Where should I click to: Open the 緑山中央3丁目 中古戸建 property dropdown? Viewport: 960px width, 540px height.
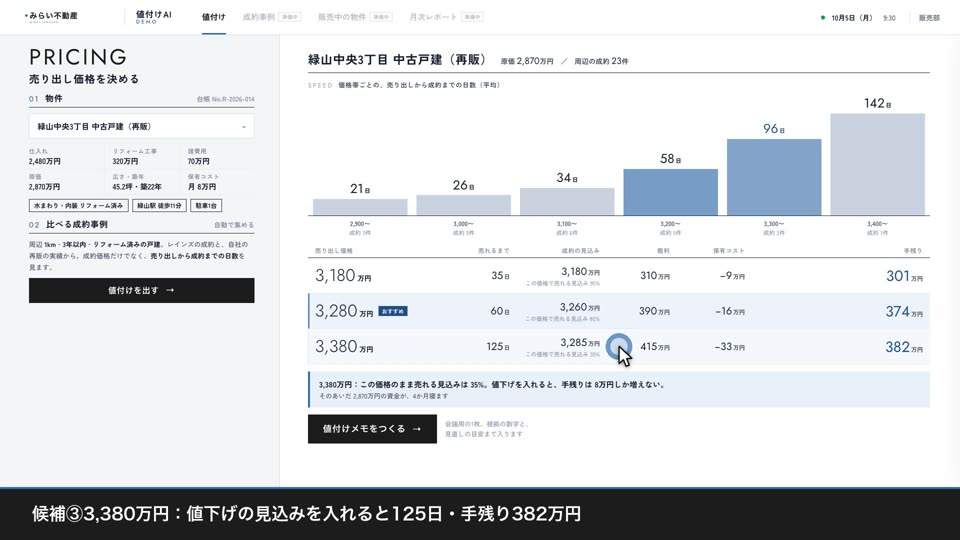click(x=141, y=126)
